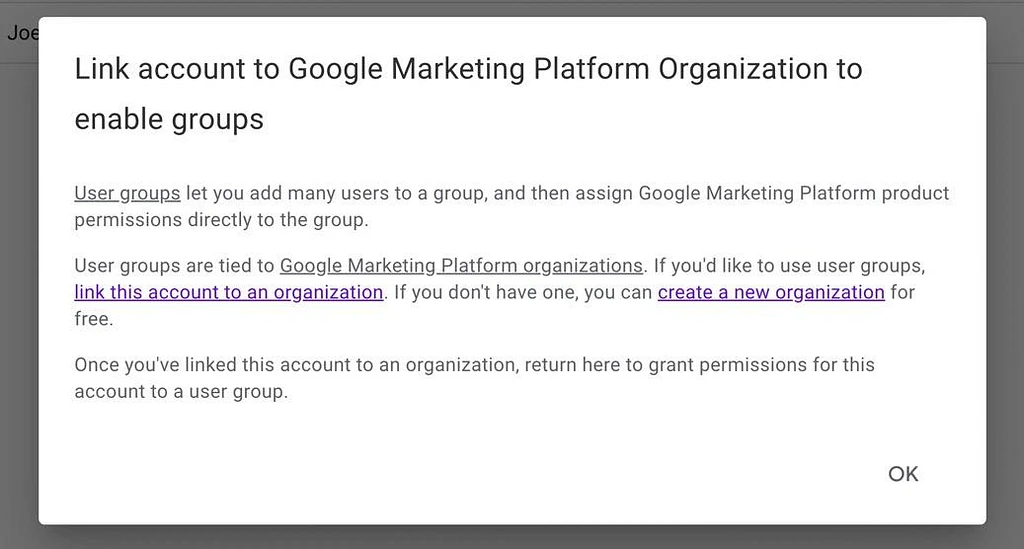
Task: Click the OK button to dismiss dialog
Action: [x=903, y=474]
